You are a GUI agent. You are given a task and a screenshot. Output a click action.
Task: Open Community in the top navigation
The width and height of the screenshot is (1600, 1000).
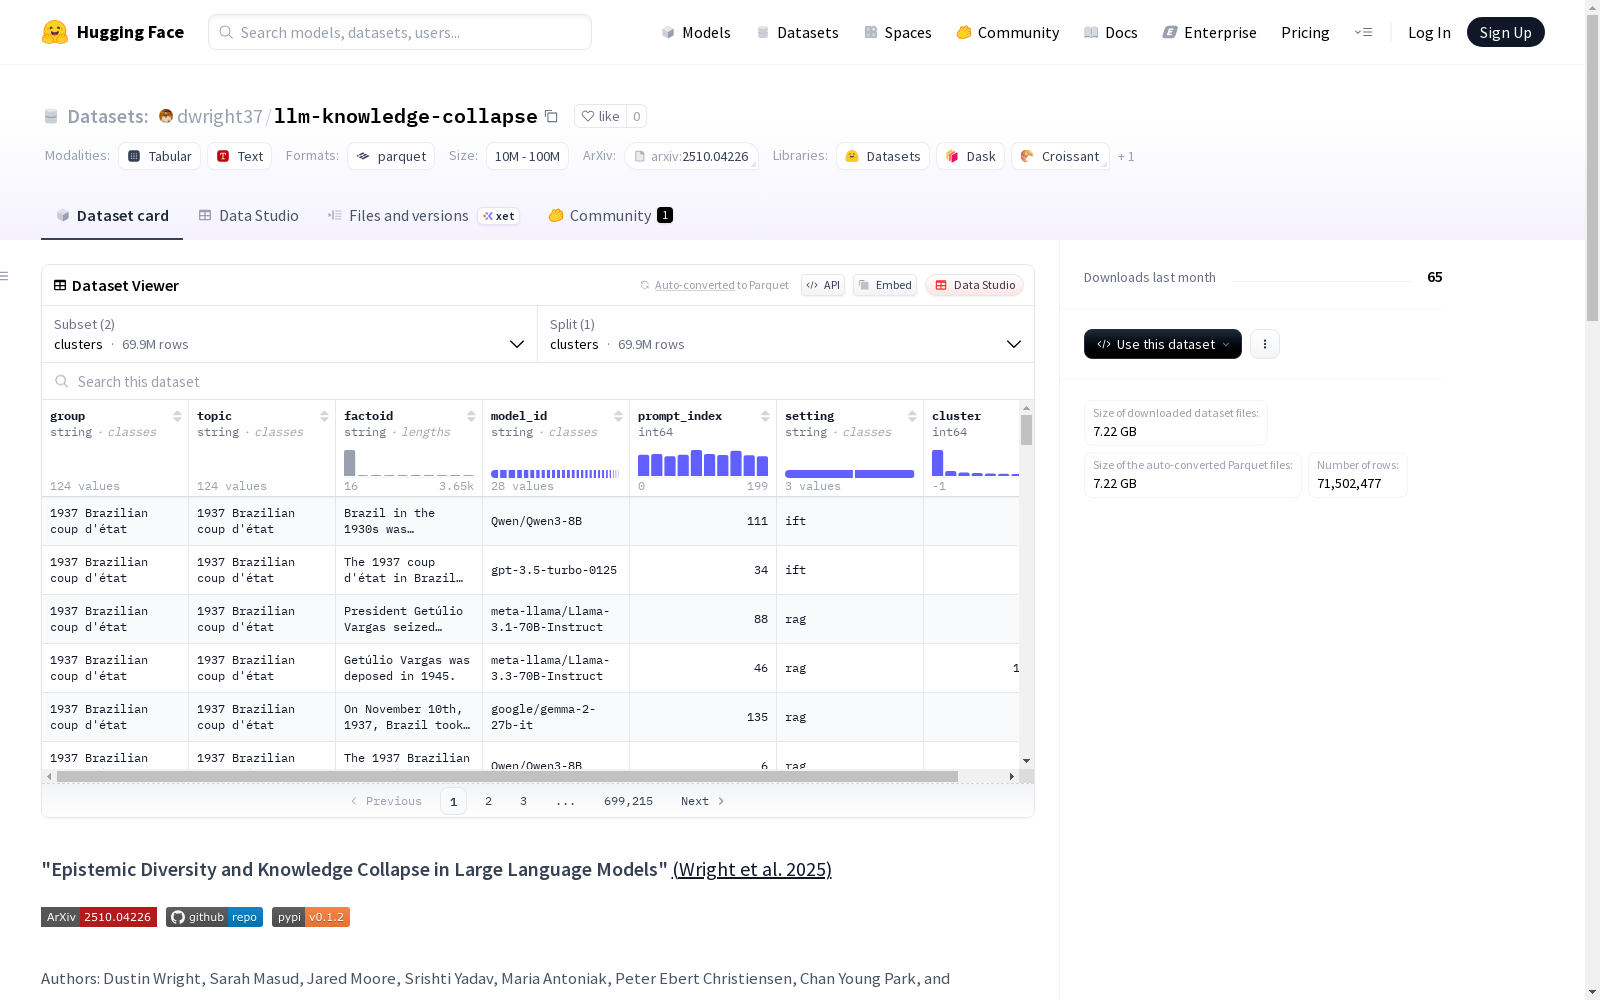point(1008,32)
